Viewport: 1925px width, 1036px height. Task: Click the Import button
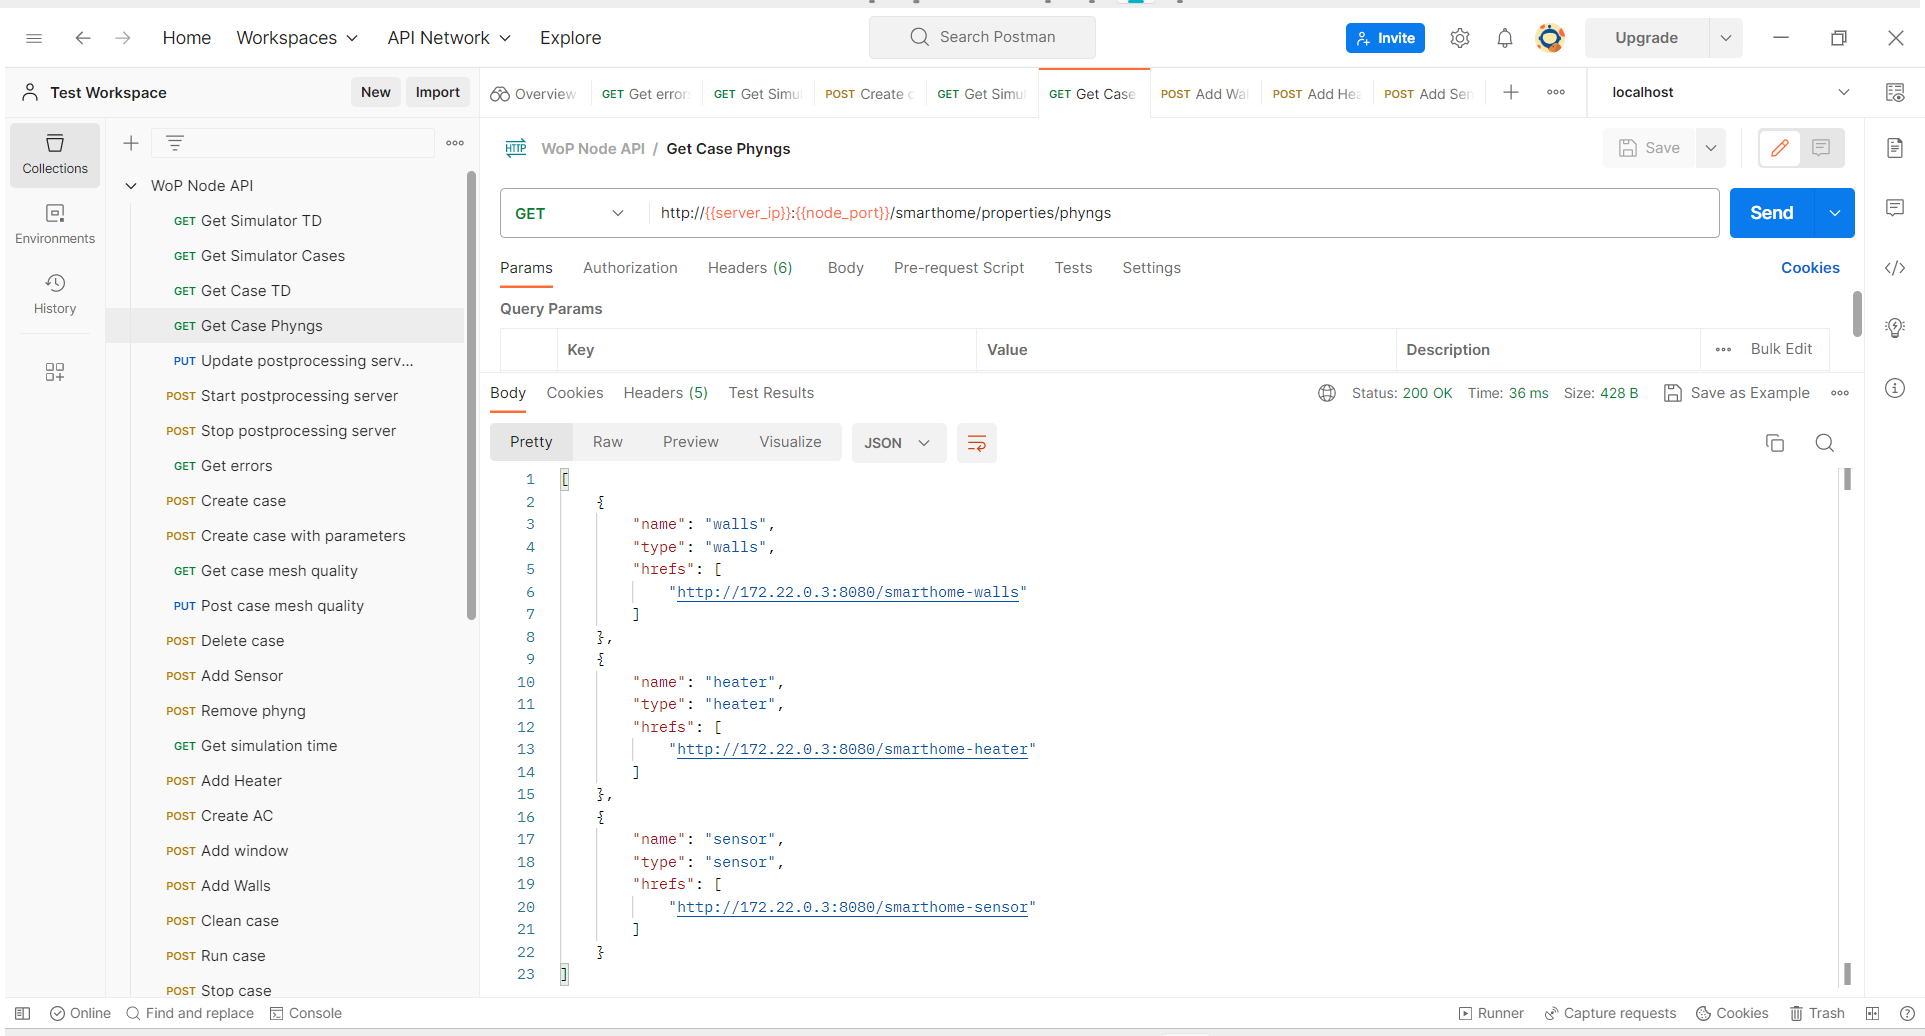(438, 92)
